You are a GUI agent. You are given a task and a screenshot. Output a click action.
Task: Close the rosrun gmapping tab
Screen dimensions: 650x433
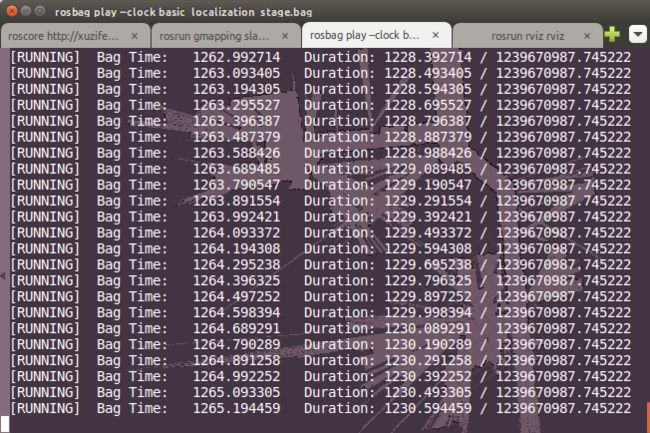(285, 36)
